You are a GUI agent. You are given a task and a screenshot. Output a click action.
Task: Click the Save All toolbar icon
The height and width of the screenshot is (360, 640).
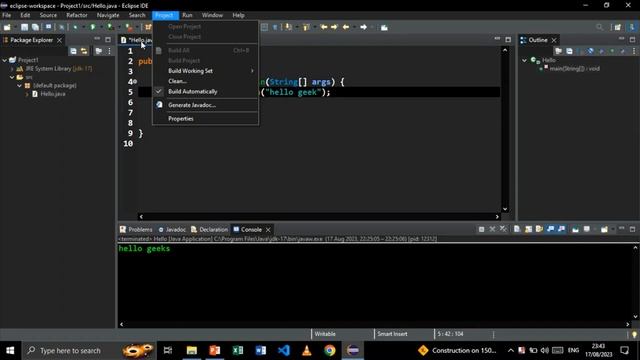(36, 27)
